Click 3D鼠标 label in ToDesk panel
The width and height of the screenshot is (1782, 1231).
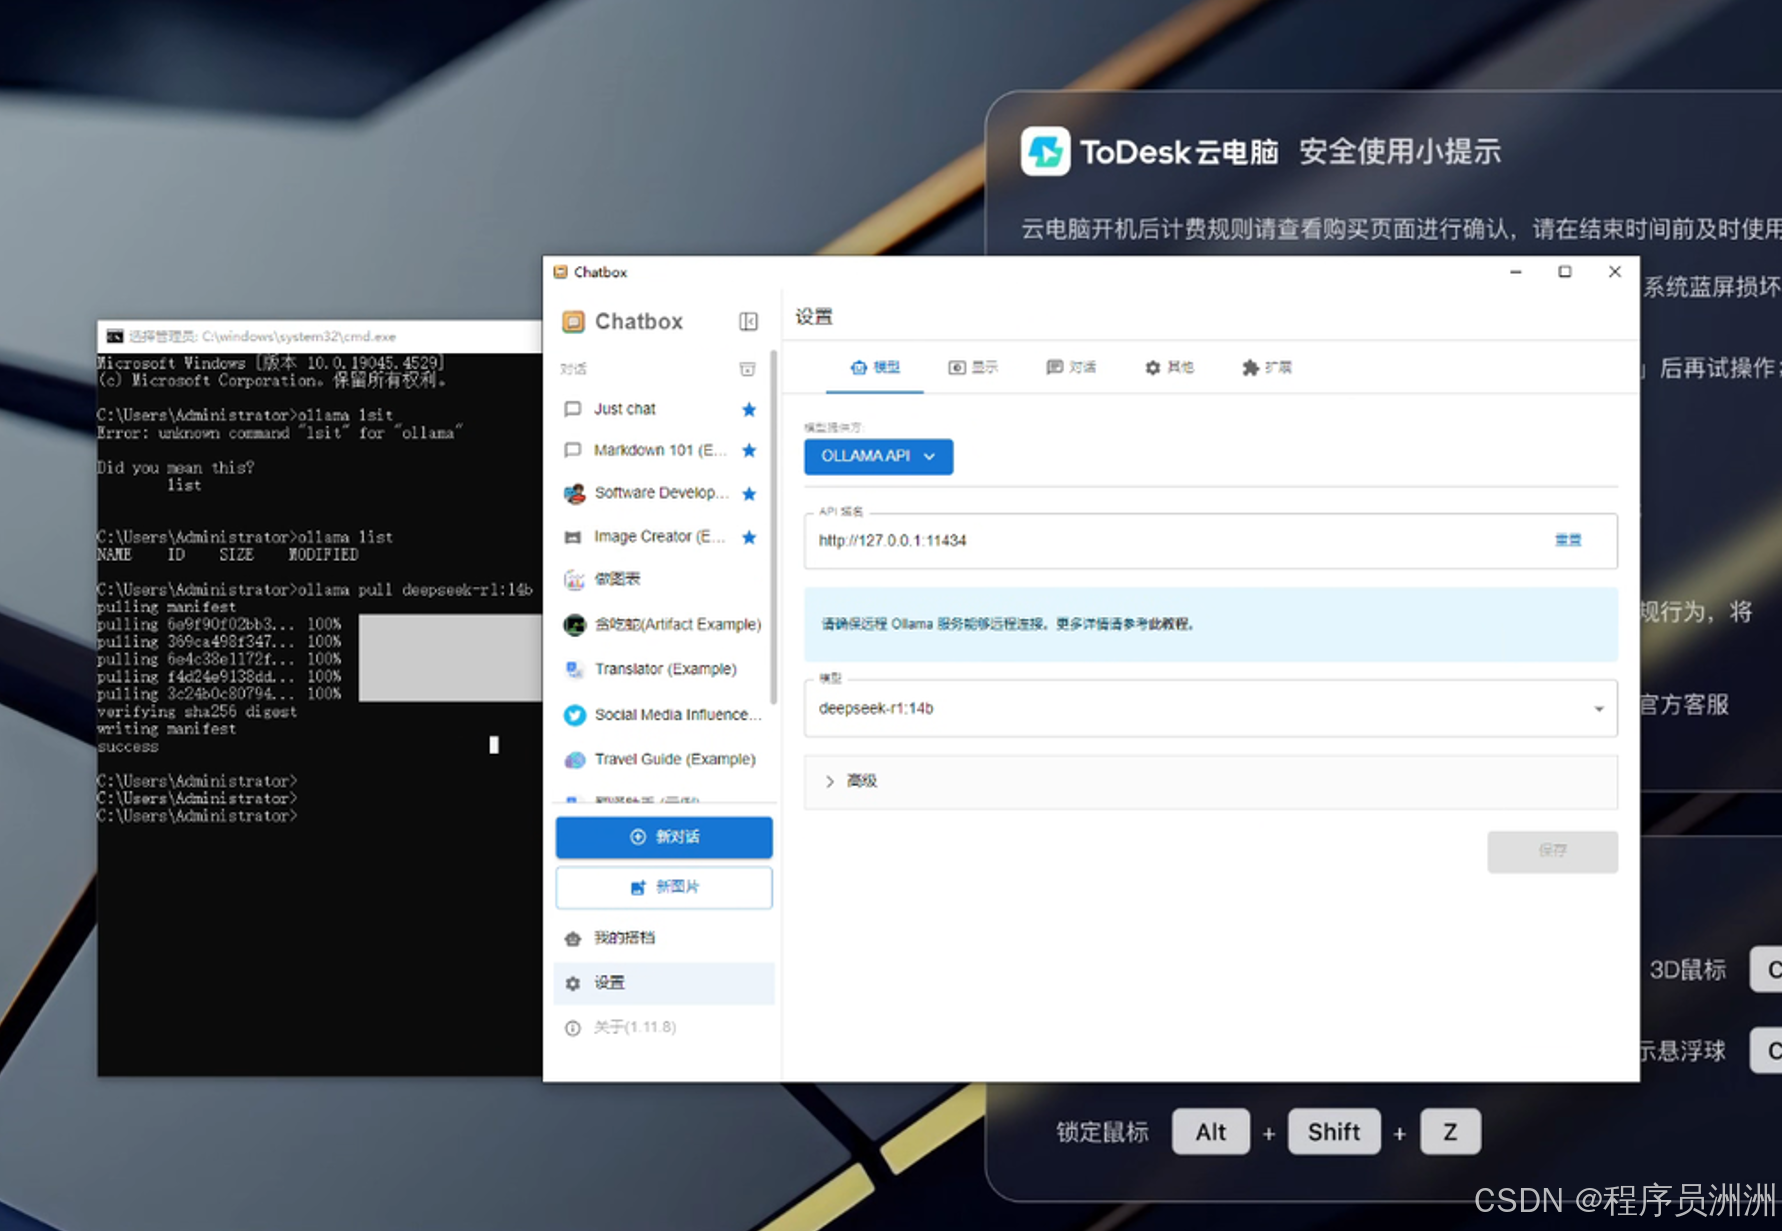1687,969
